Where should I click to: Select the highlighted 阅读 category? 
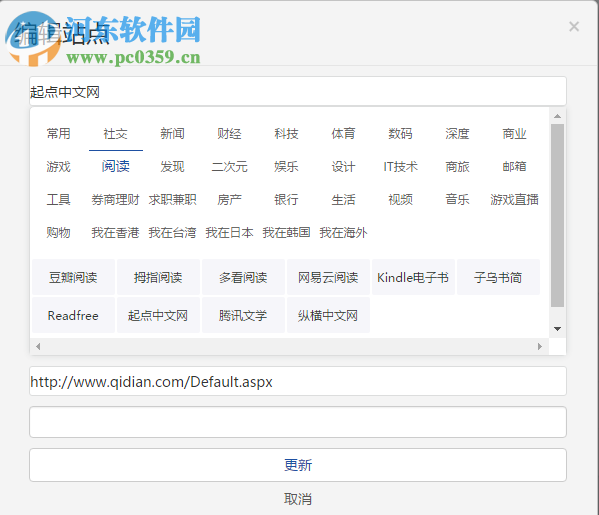click(x=115, y=167)
